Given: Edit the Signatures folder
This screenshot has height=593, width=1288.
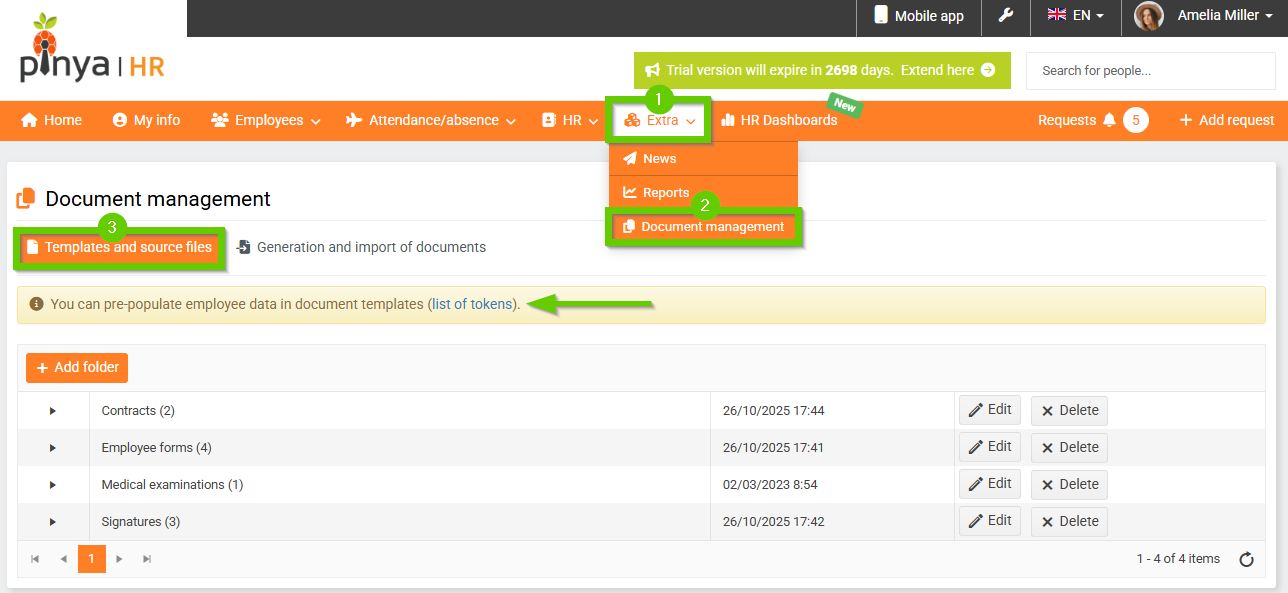Looking at the screenshot, I should pyautogui.click(x=990, y=521).
